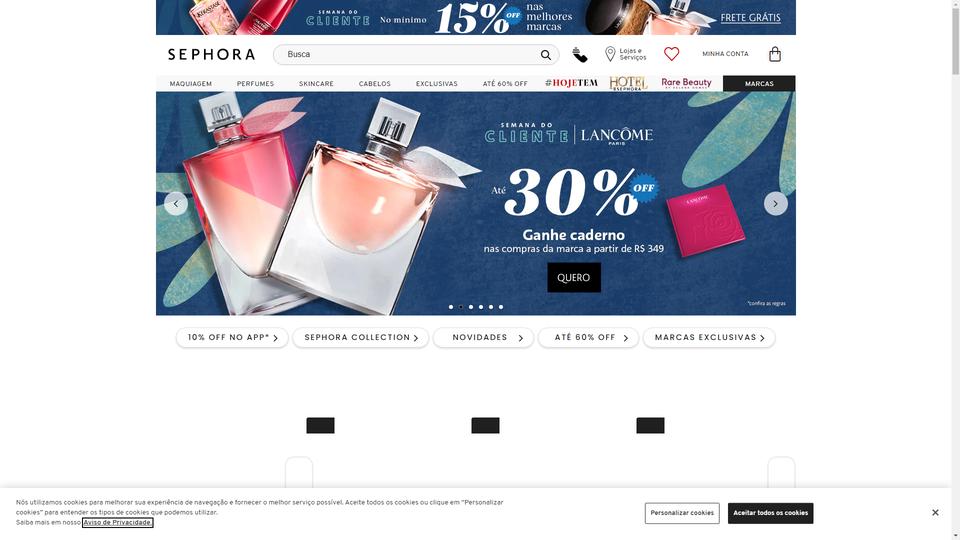Viewport: 960px width, 540px height.
Task: Open the shopping bag icon
Action: click(774, 54)
